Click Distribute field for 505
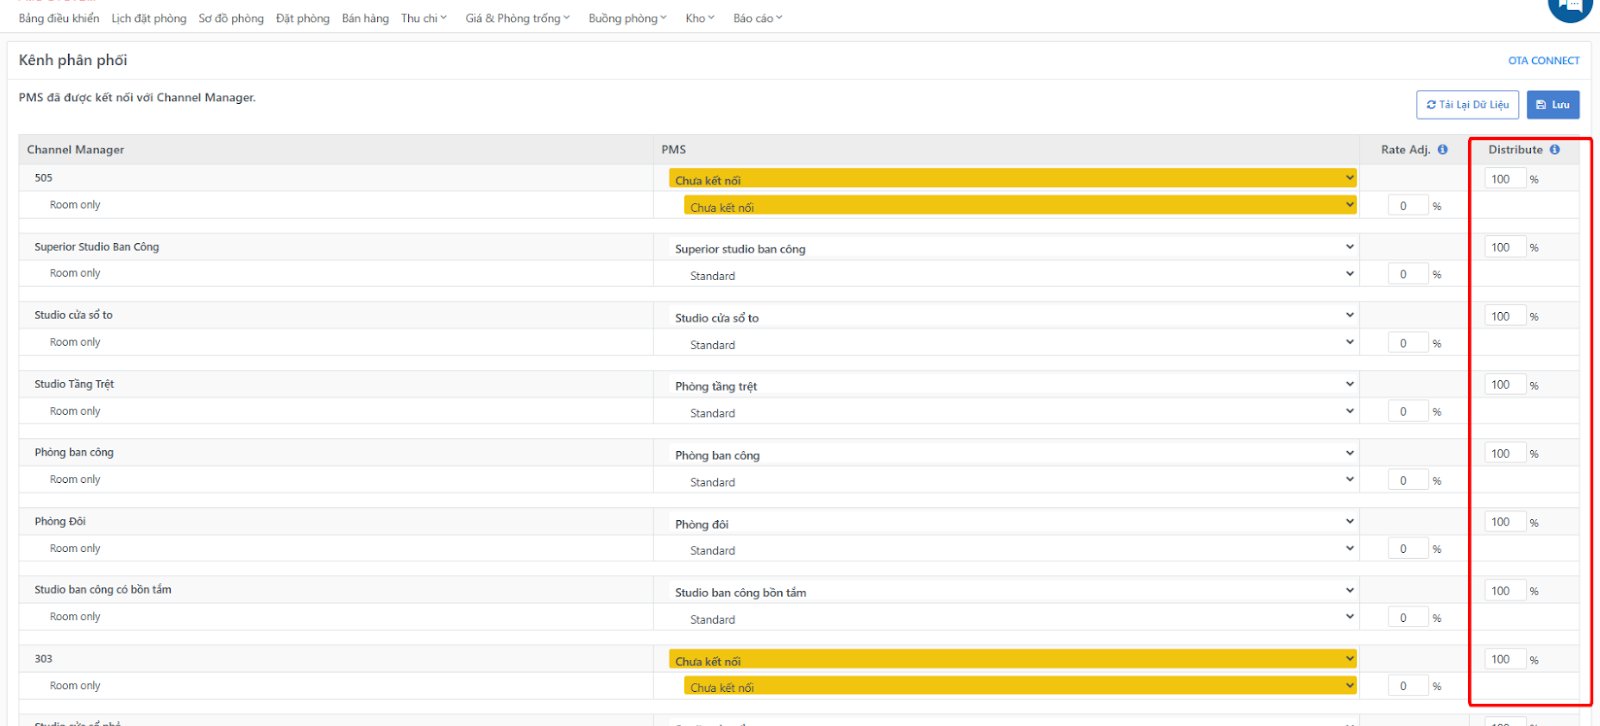The height and width of the screenshot is (726, 1600). point(1505,179)
